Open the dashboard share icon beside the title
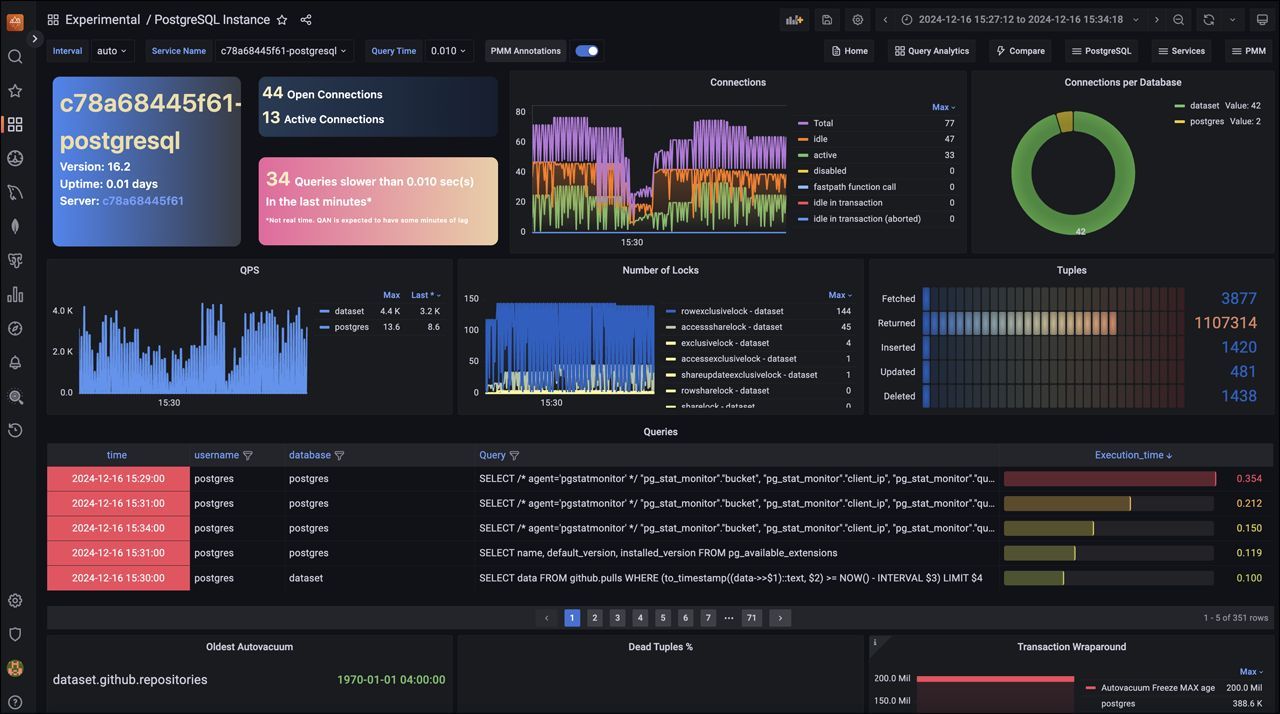The height and width of the screenshot is (714, 1280). (x=306, y=19)
